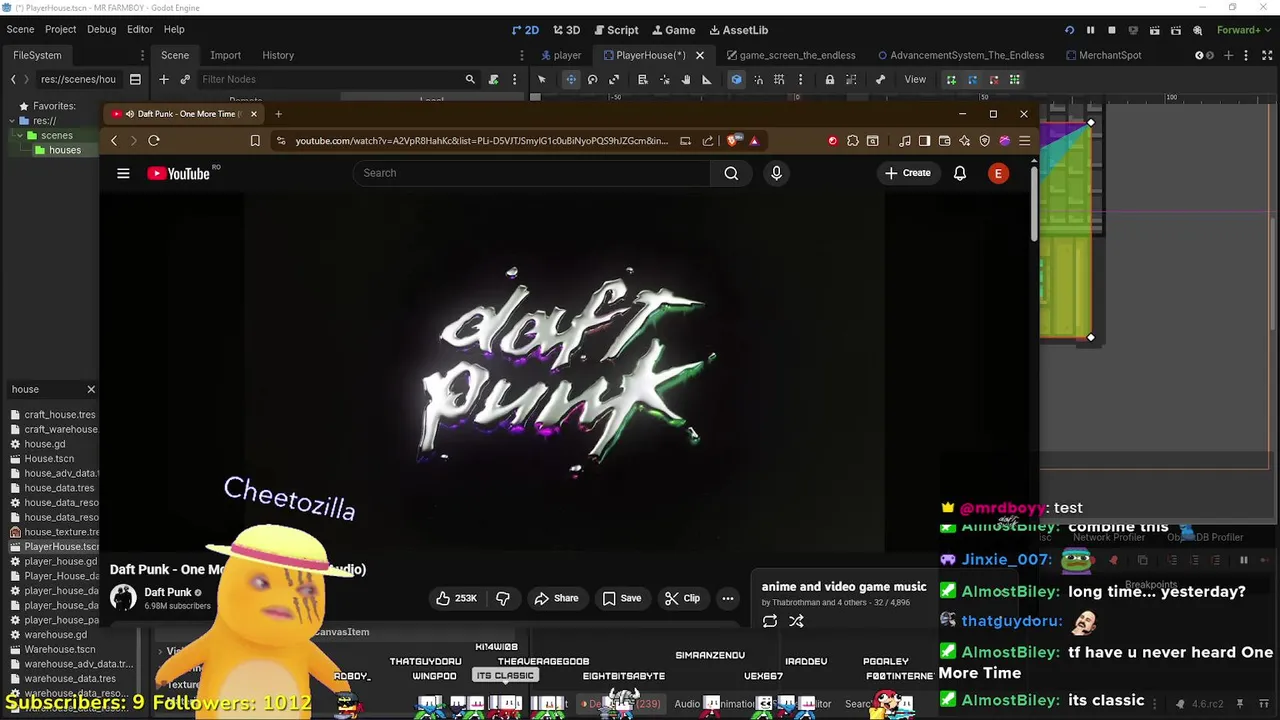Select the Godot Select Mode arrow tool
1280x720 pixels.
click(x=542, y=79)
